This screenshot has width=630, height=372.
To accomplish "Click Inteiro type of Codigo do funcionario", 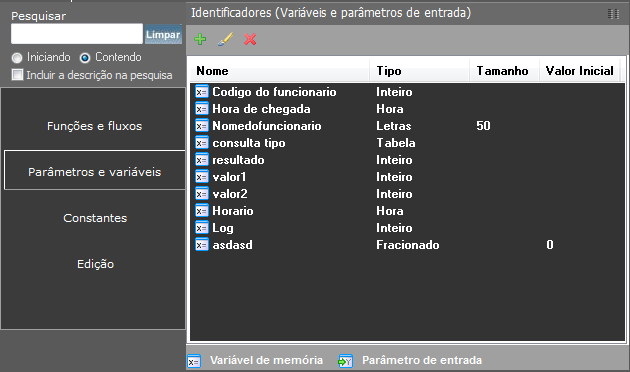I will [x=394, y=92].
